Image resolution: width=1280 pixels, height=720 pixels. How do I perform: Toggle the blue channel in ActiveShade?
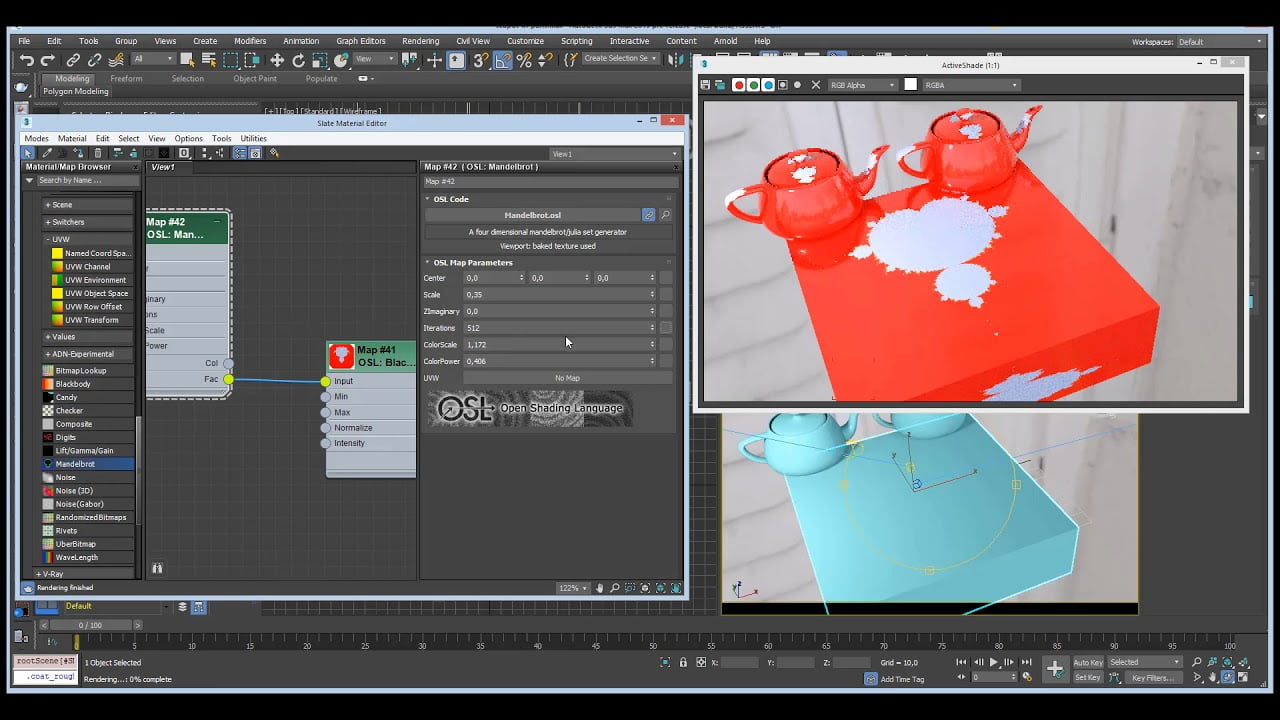[768, 85]
